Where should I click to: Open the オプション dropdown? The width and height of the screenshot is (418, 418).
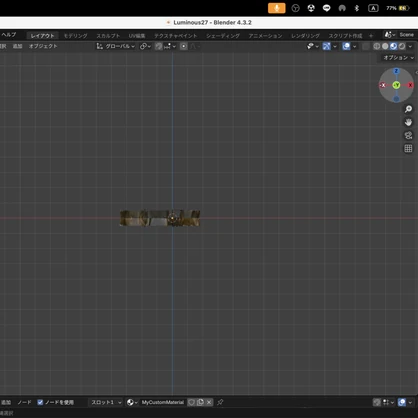click(398, 58)
